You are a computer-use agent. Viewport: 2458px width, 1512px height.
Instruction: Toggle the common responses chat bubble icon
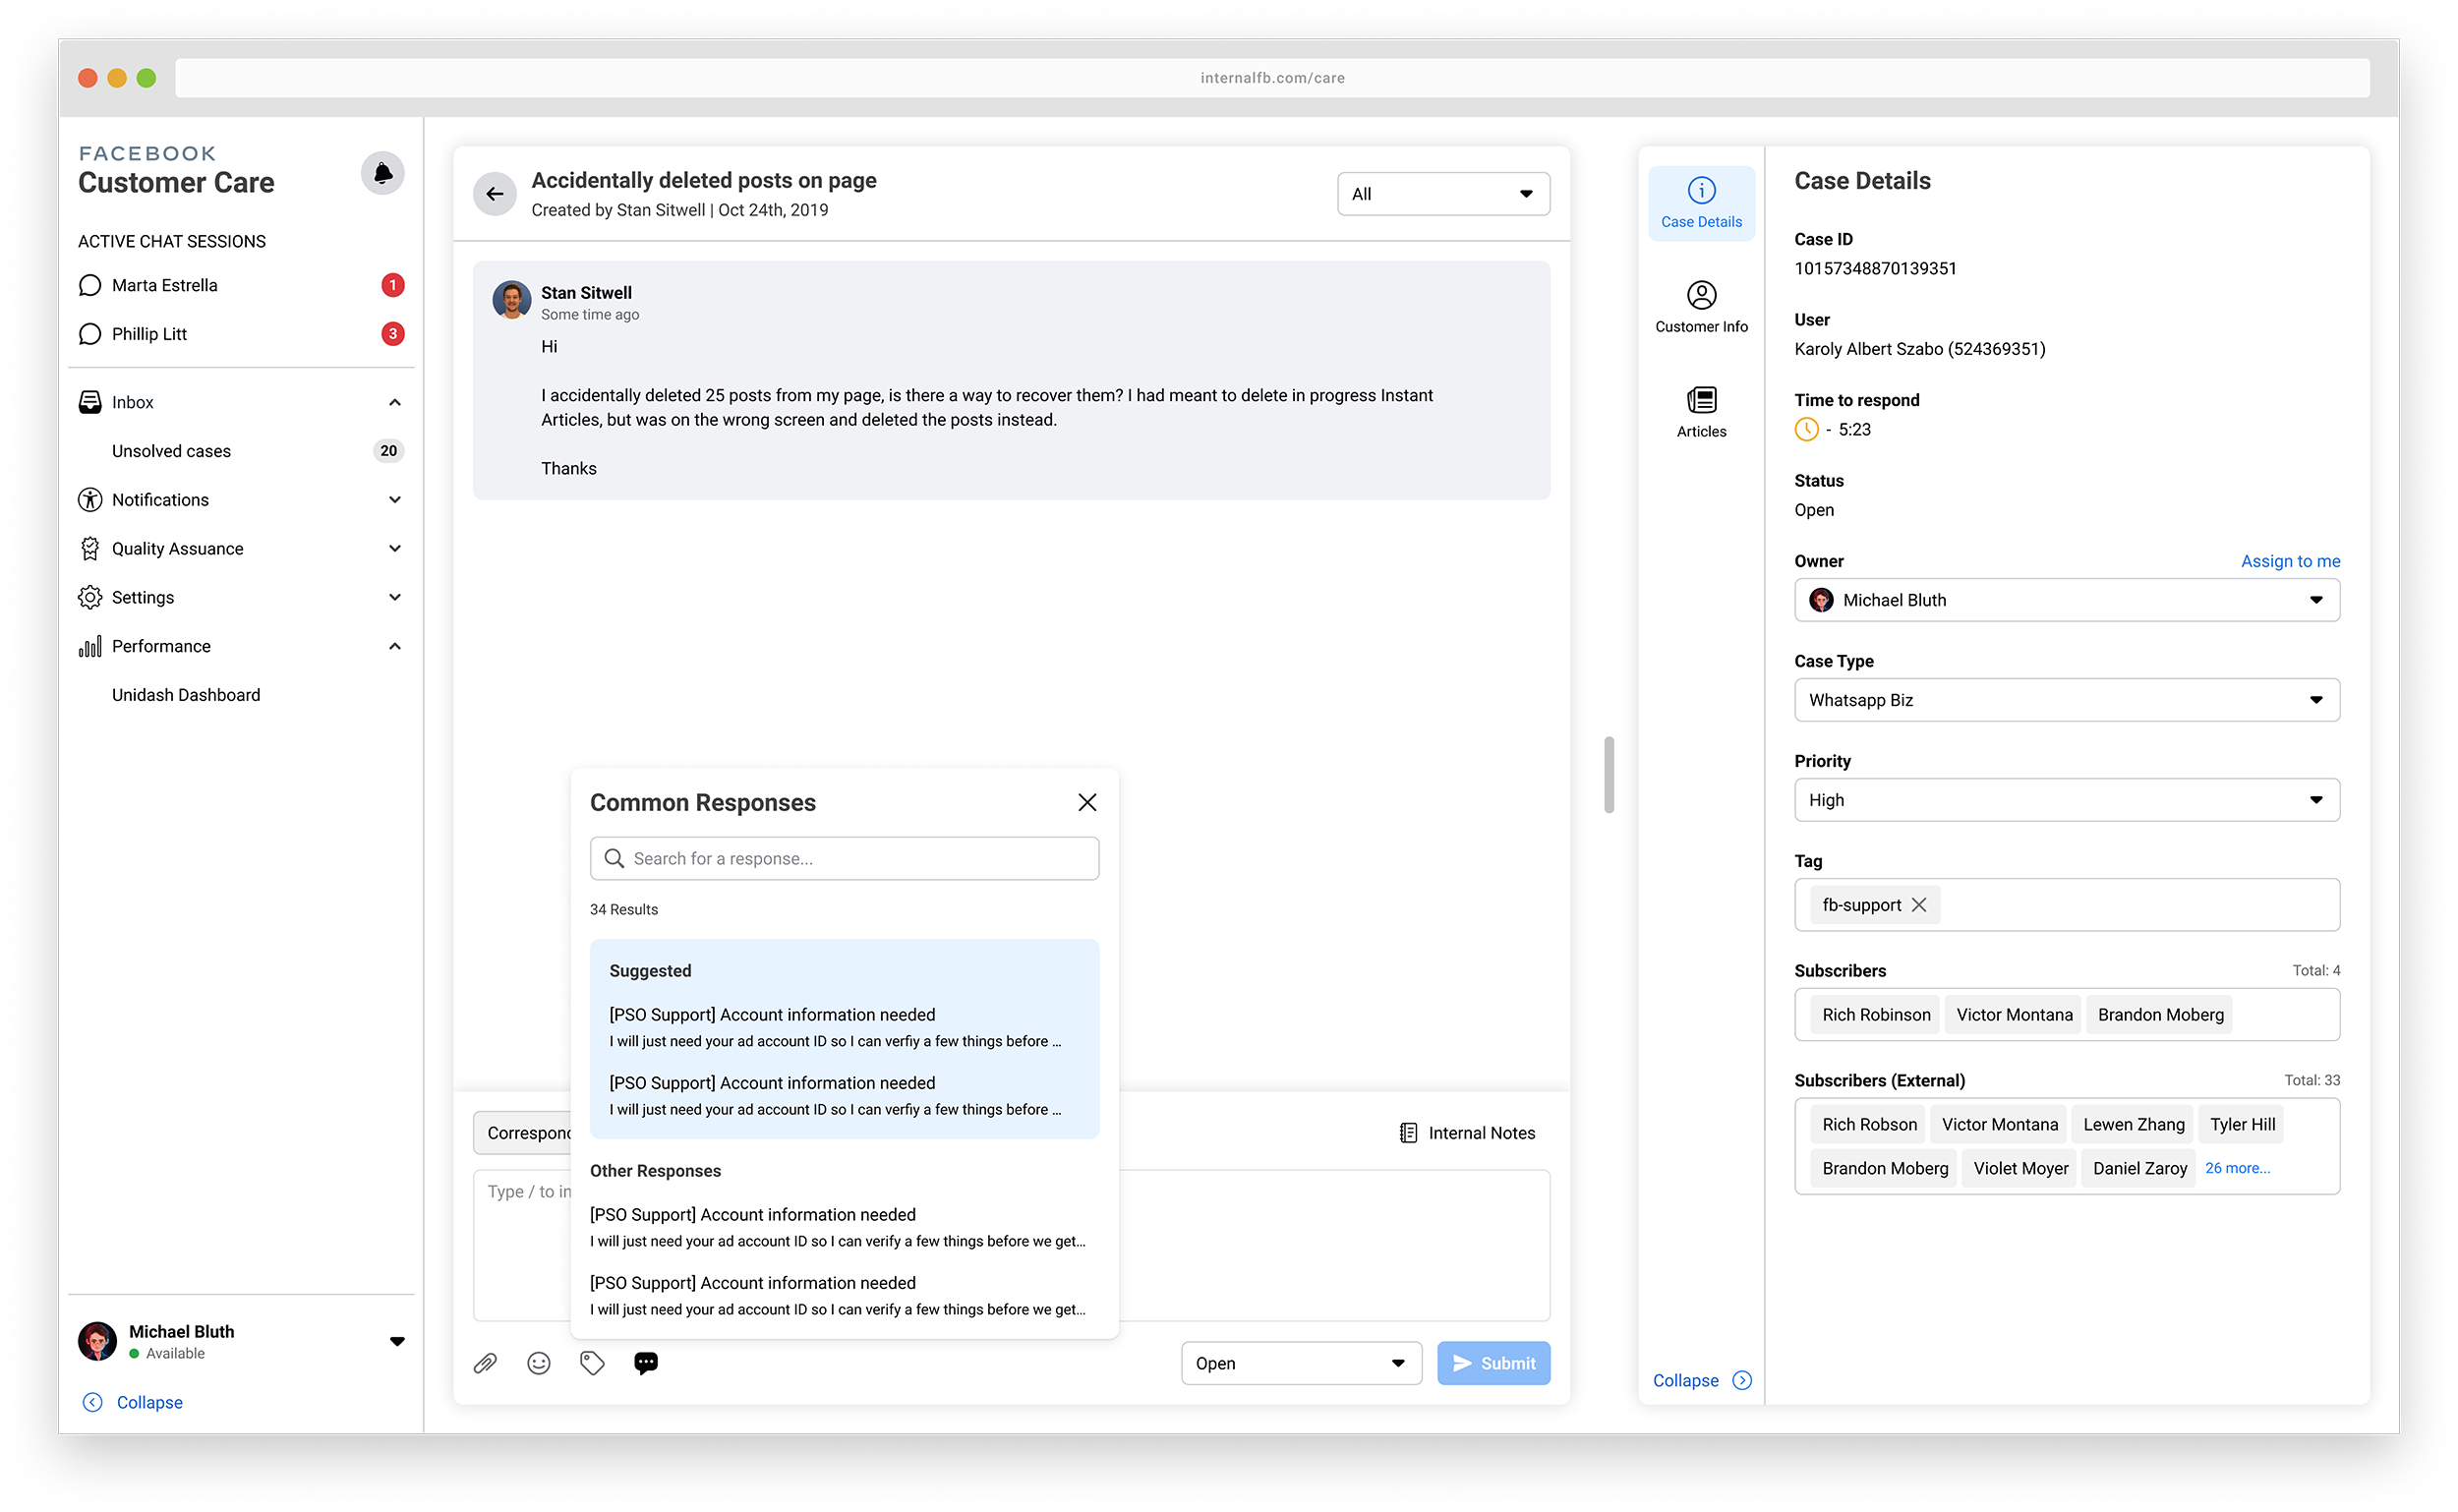[646, 1363]
